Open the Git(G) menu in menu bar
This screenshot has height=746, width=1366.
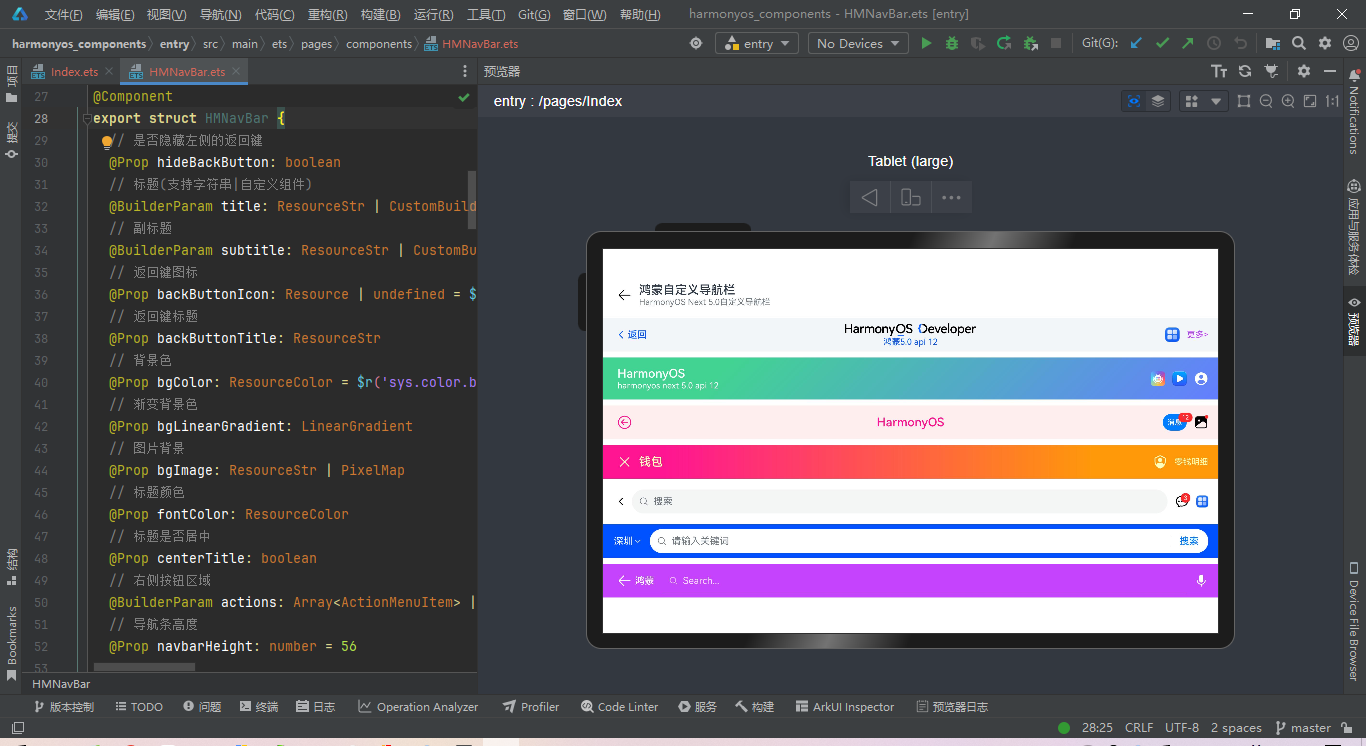pyautogui.click(x=534, y=15)
